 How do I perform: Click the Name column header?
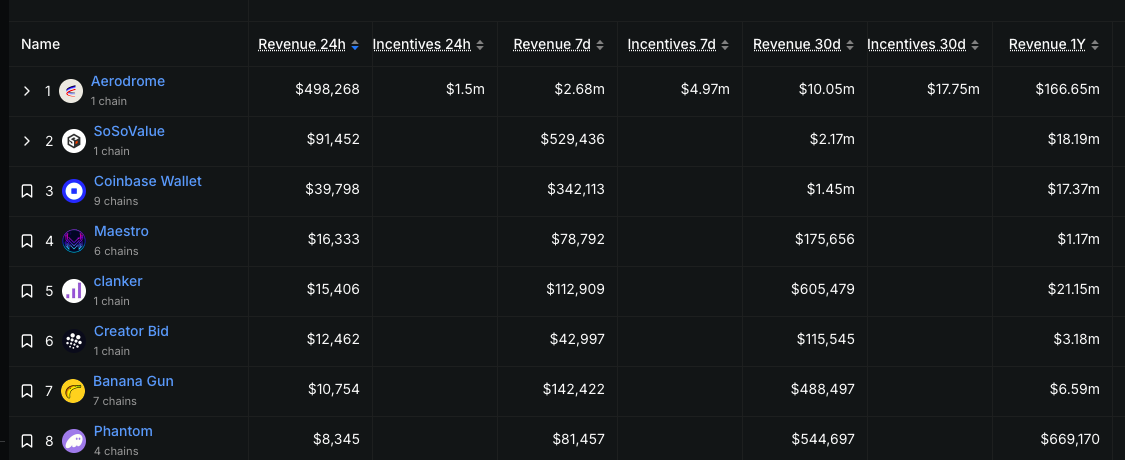coord(41,44)
